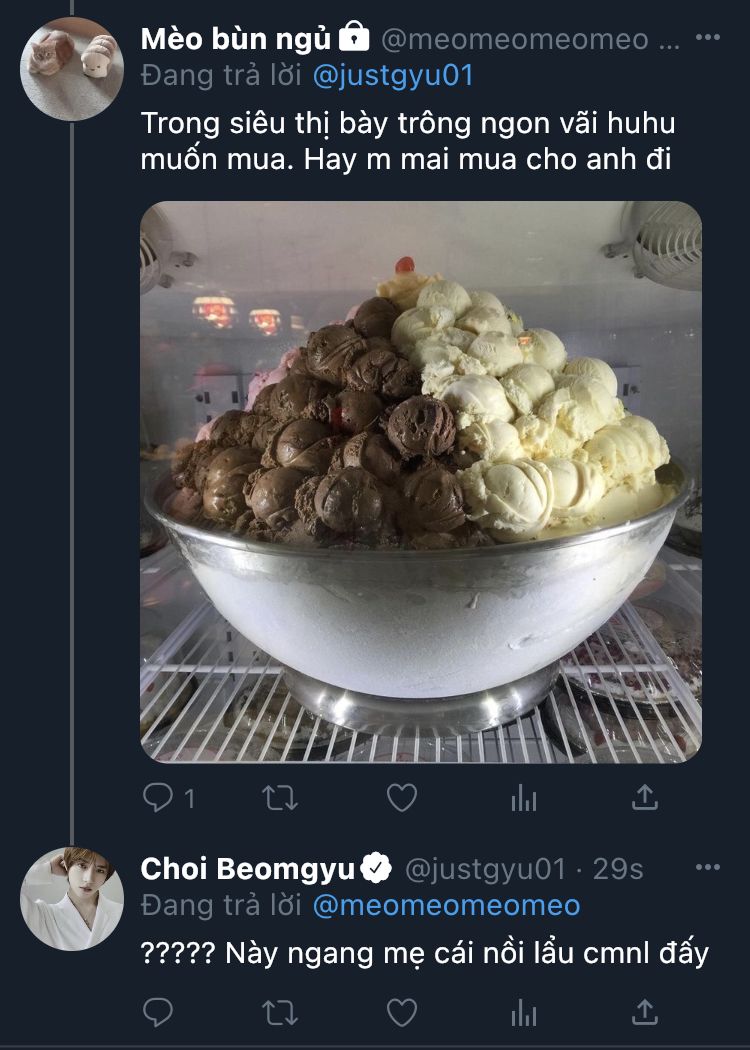Open the @justgyu01 mention link

tap(393, 76)
